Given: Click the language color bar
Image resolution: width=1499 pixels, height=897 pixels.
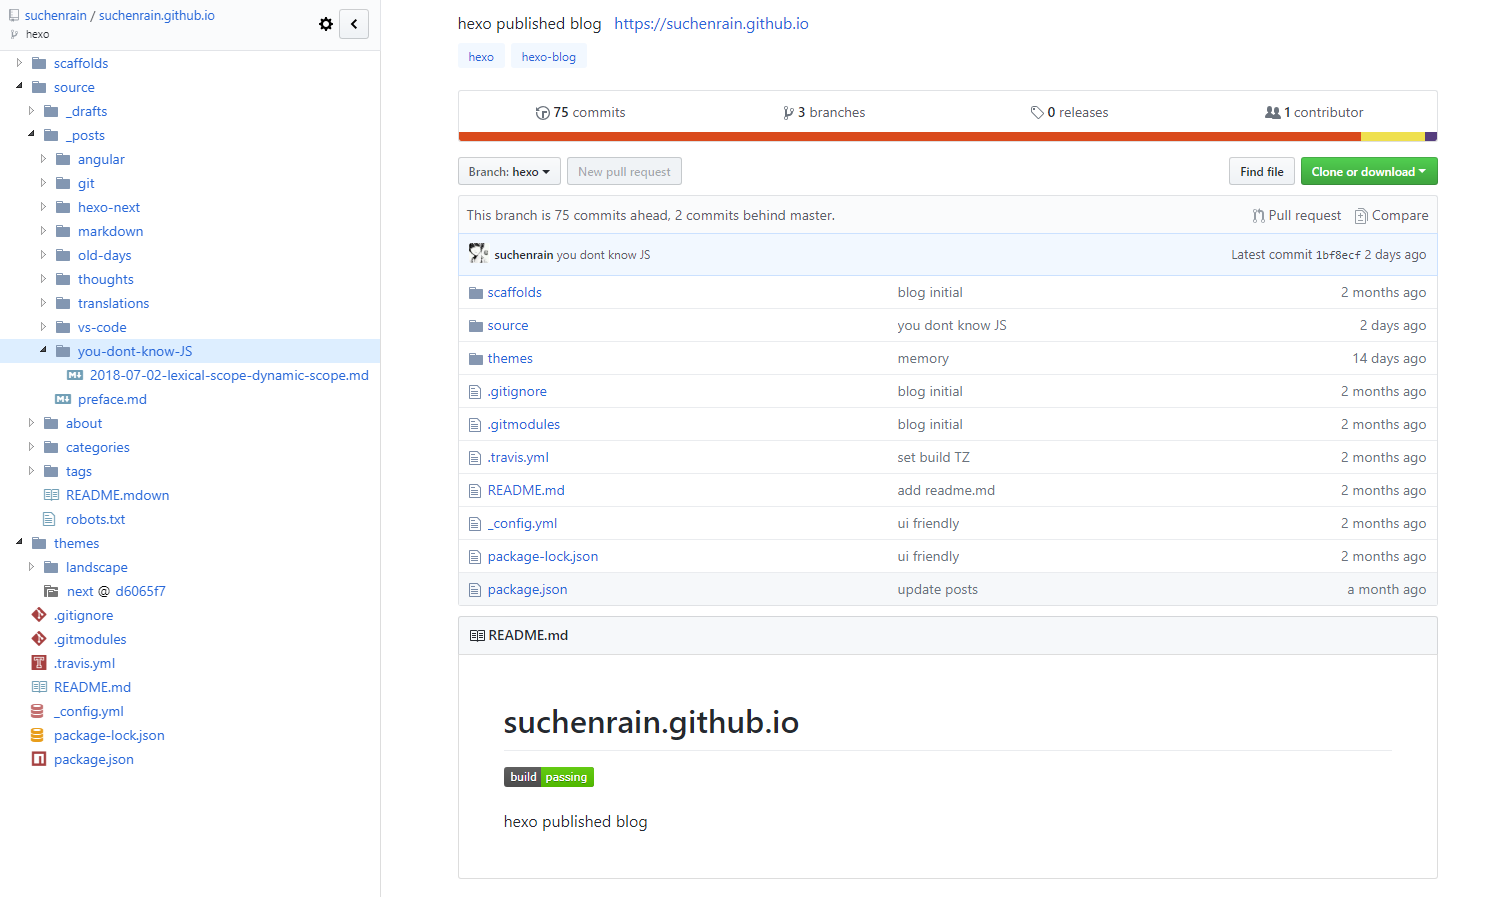Looking at the screenshot, I should (x=948, y=137).
